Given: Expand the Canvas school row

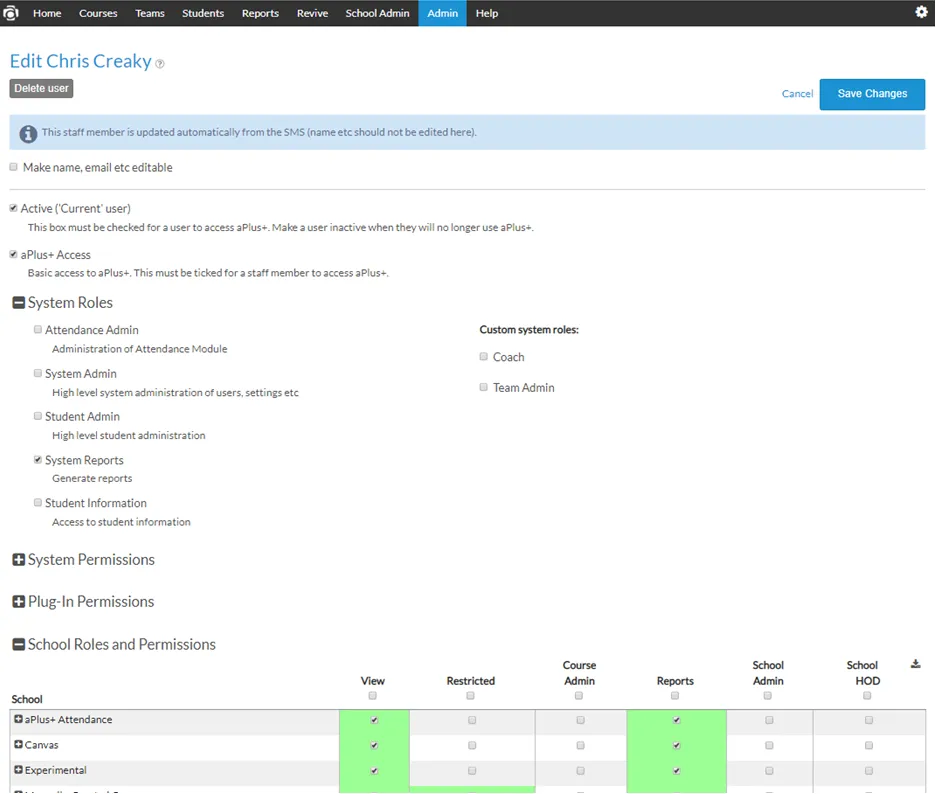Looking at the screenshot, I should [19, 744].
